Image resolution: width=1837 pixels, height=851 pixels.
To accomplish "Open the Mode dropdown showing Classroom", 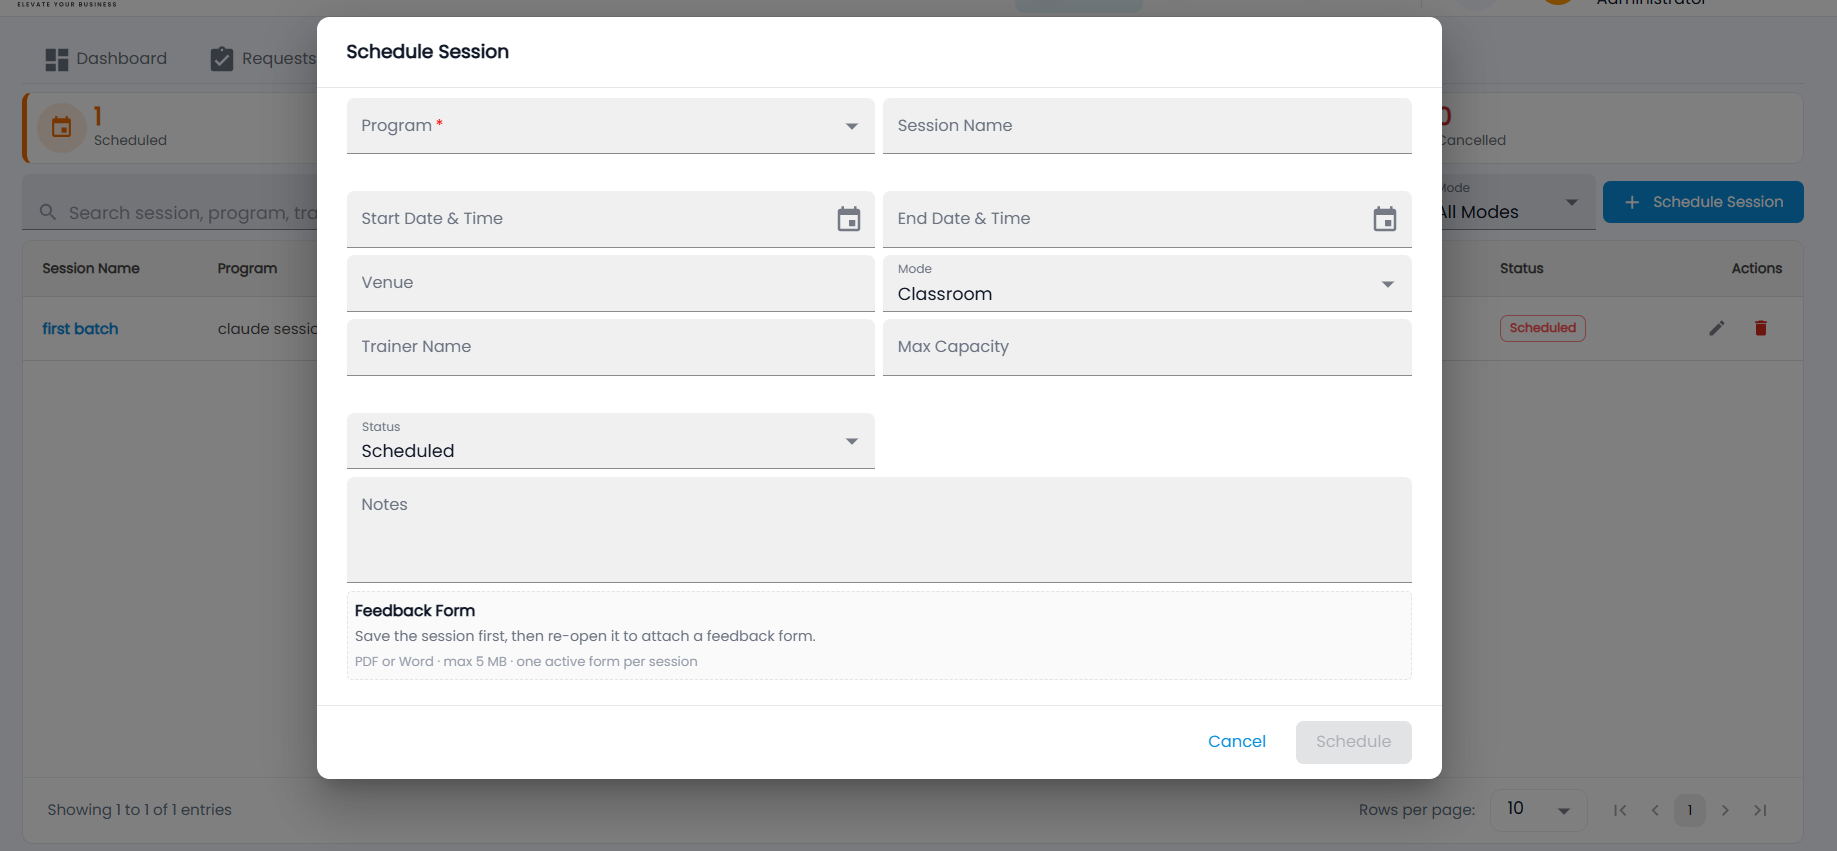I will (x=1147, y=283).
